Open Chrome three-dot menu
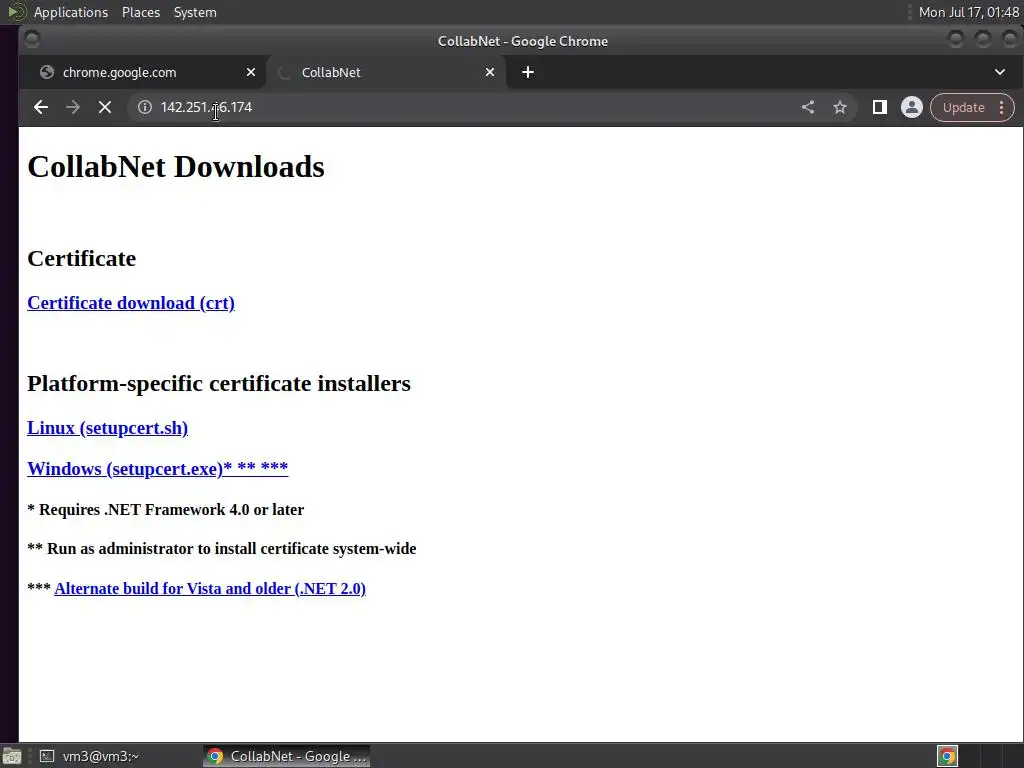The width and height of the screenshot is (1024, 768). coord(1002,108)
